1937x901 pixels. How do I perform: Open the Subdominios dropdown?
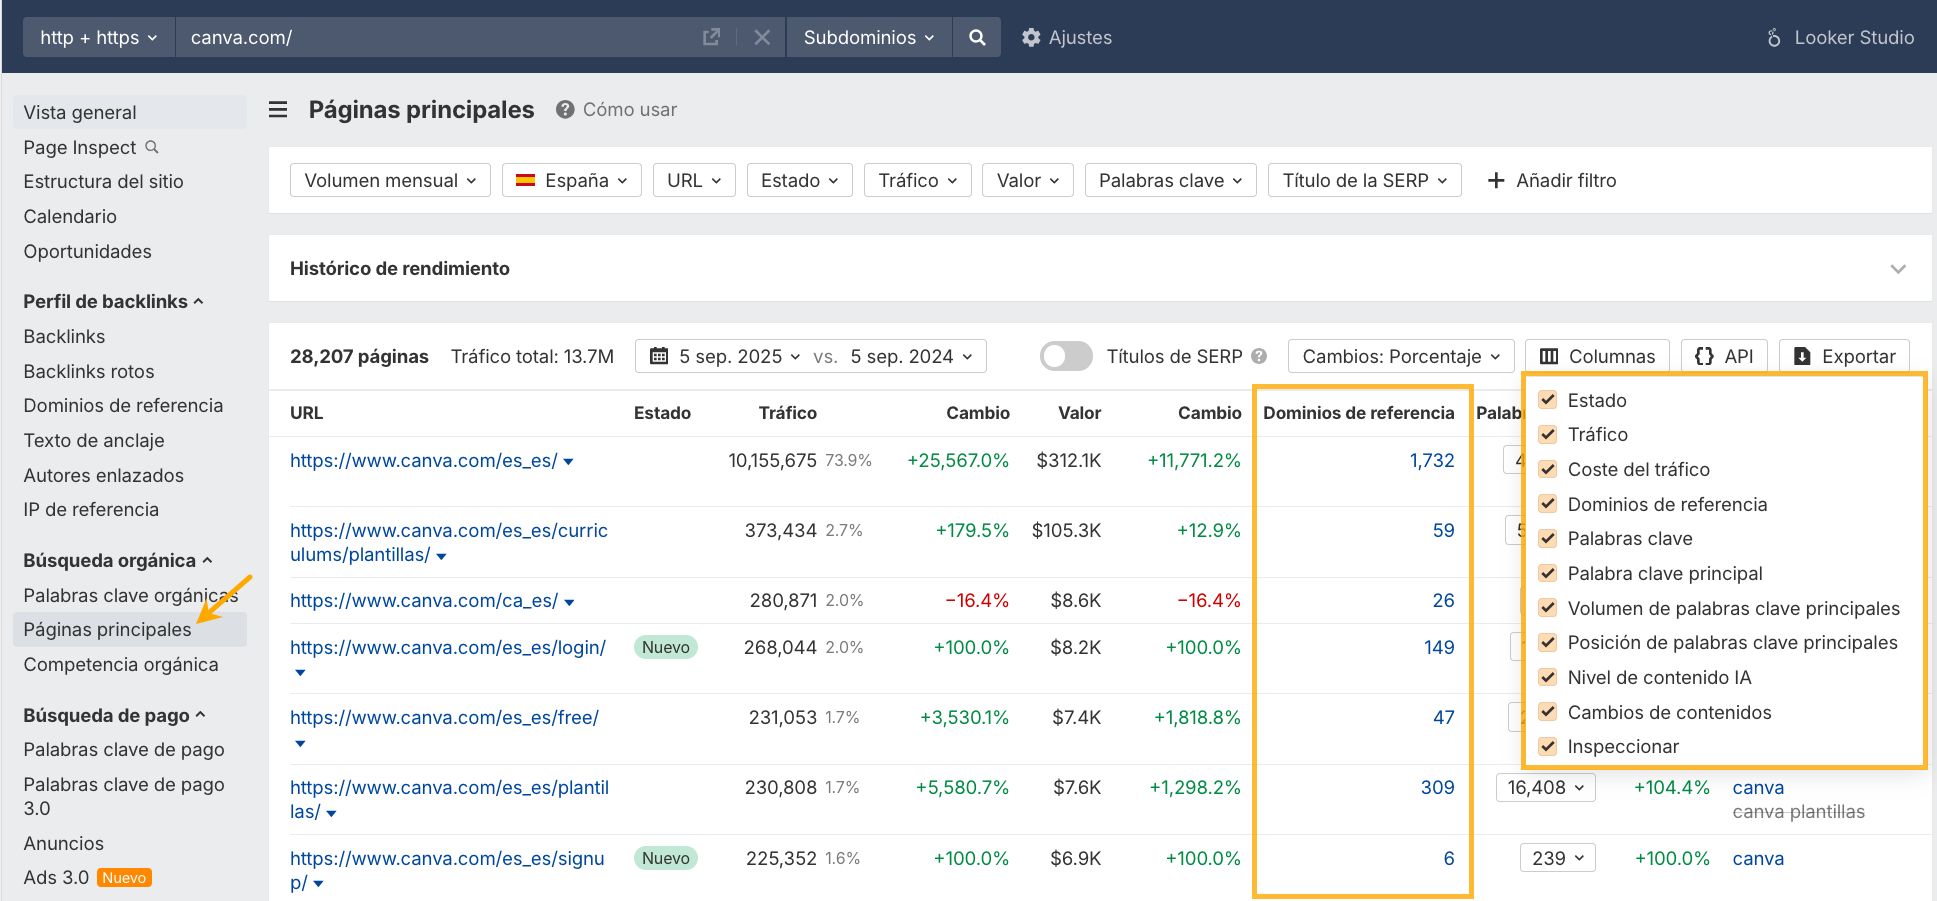(868, 37)
